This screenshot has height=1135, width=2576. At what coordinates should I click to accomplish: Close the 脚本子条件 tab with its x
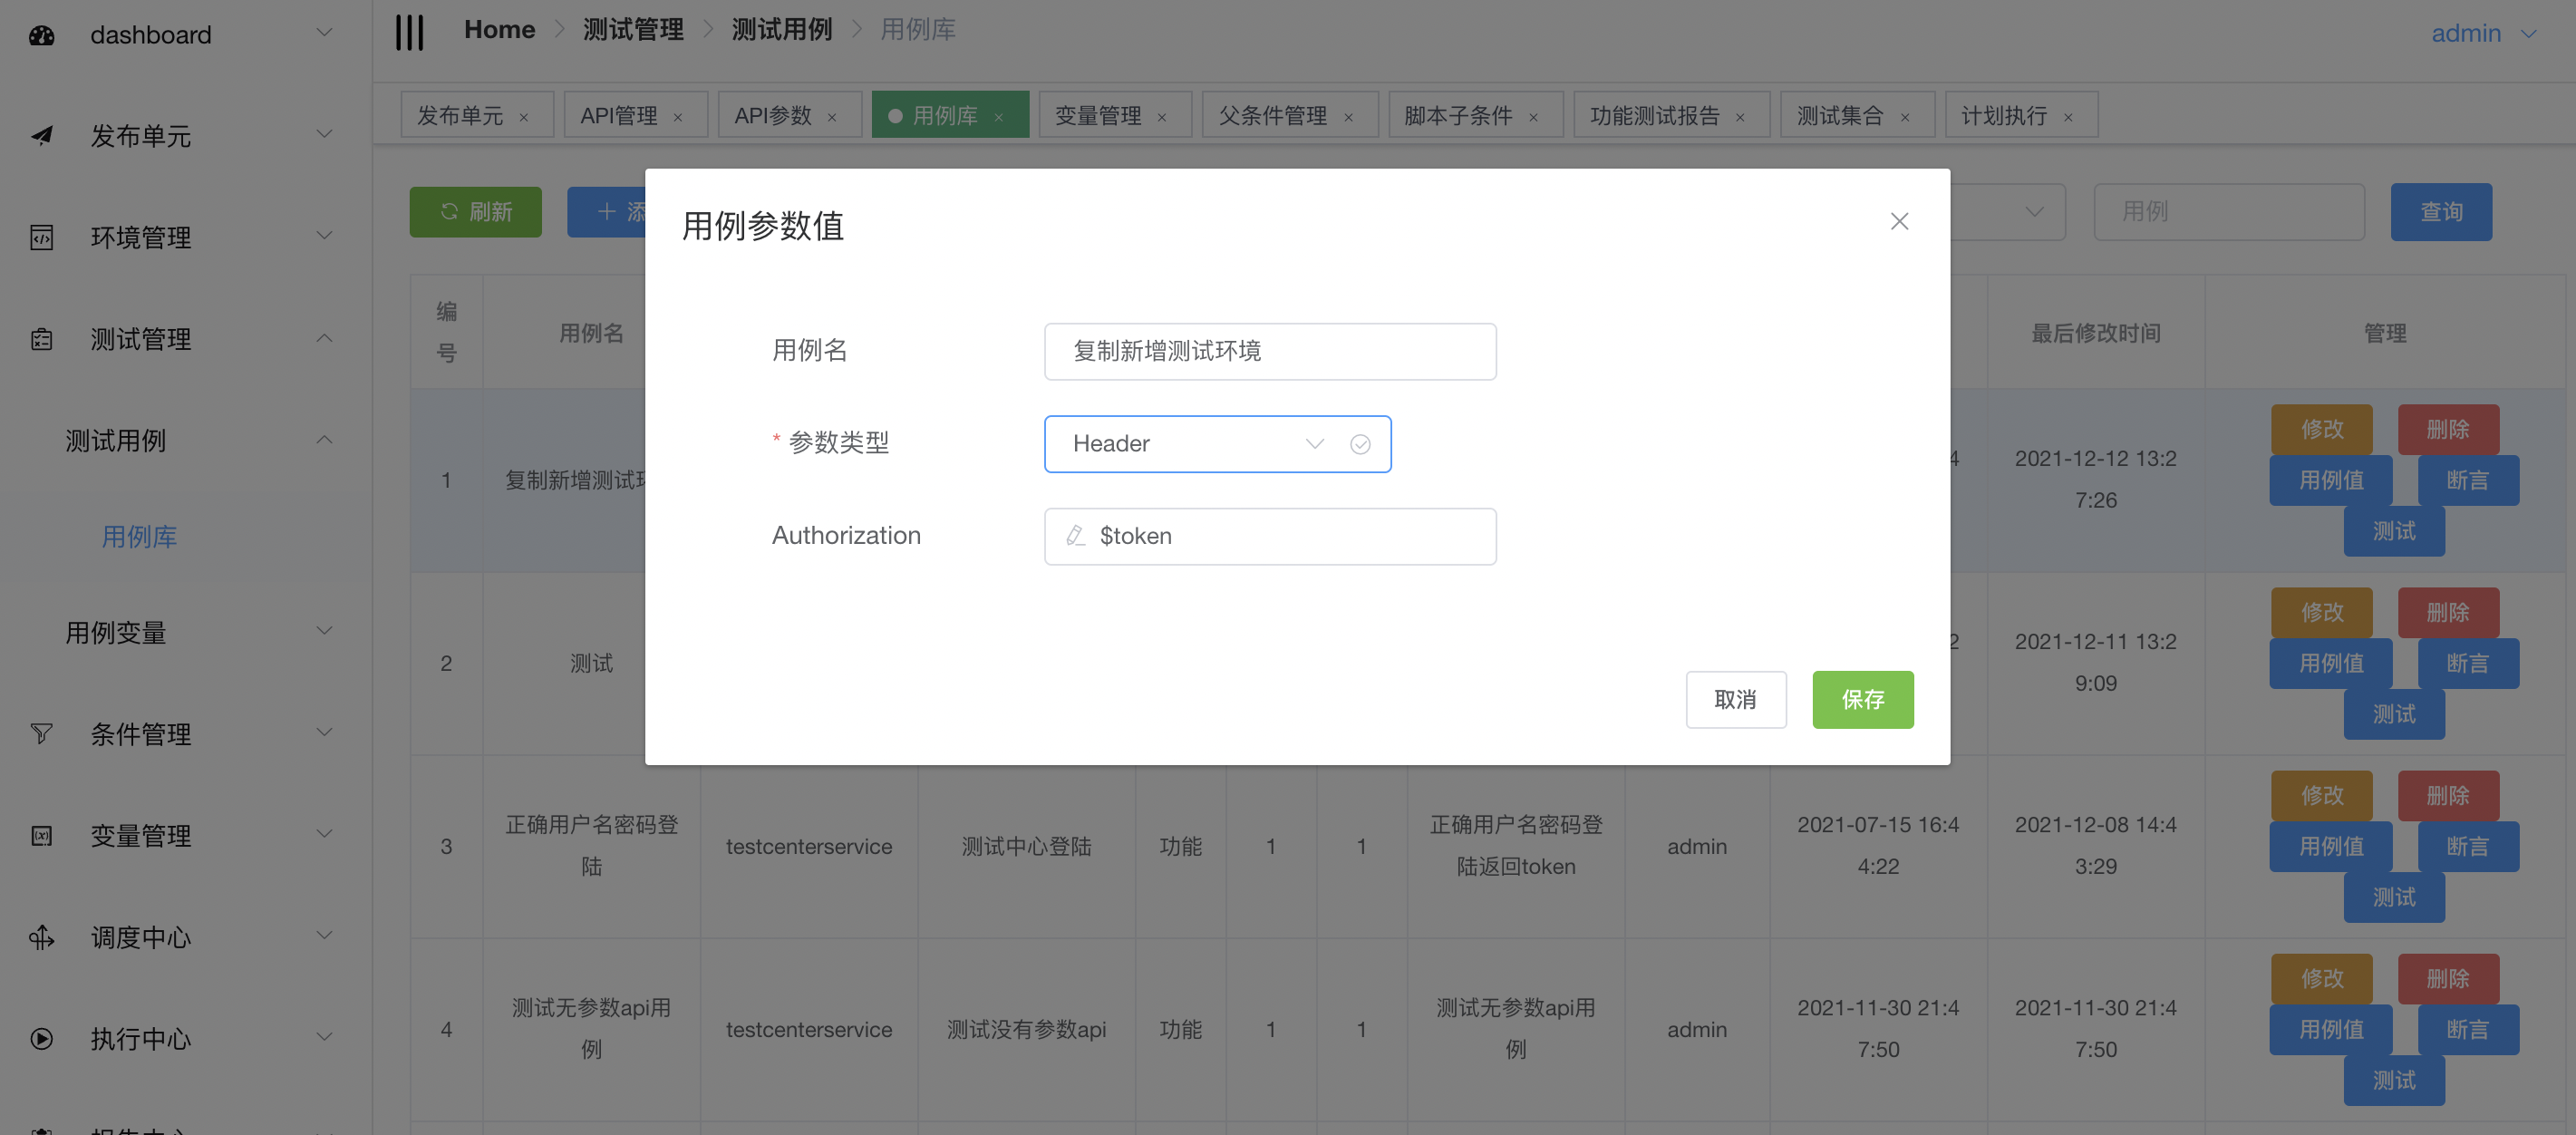pyautogui.click(x=1534, y=117)
